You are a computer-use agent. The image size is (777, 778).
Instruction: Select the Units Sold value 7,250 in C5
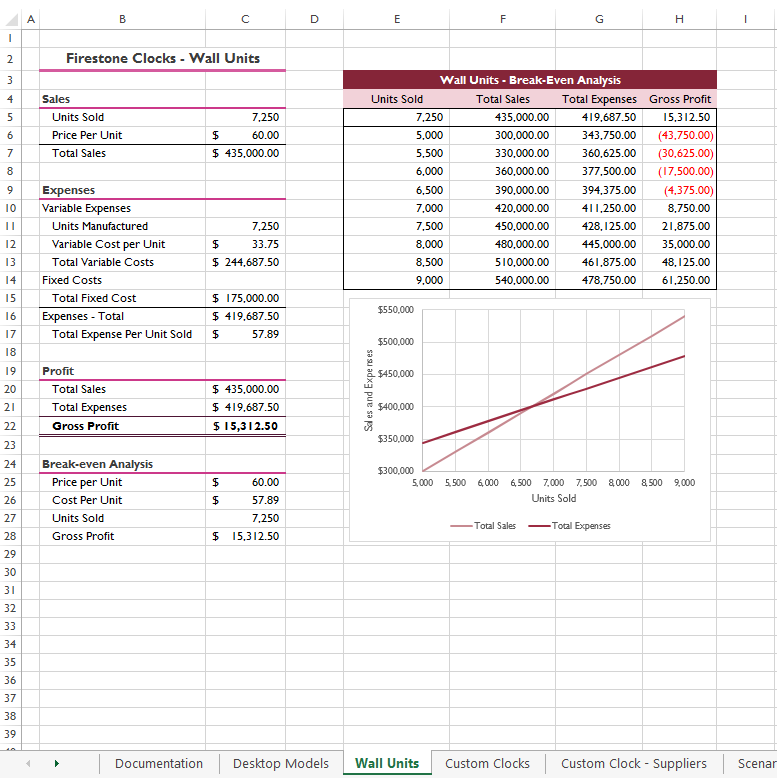246,117
